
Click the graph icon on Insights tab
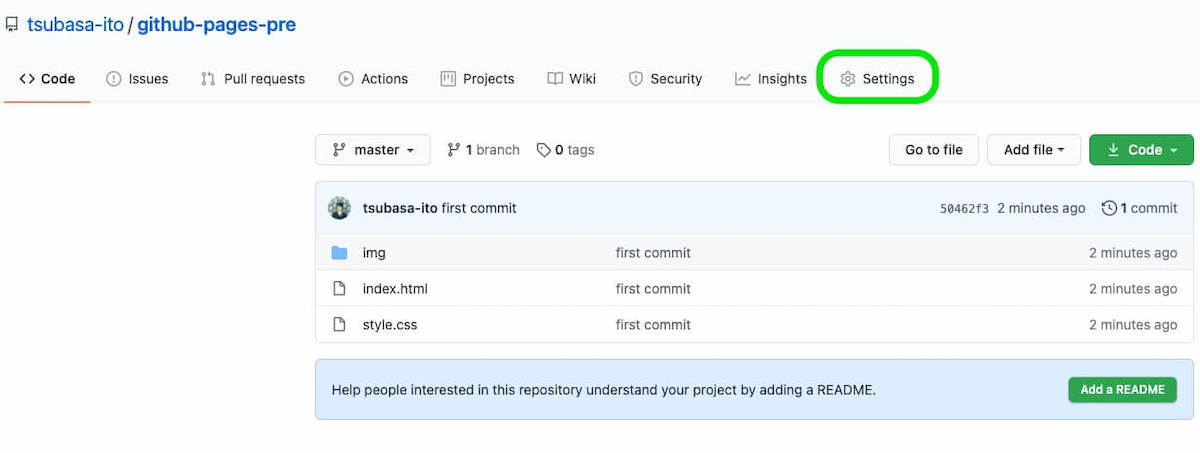point(743,79)
